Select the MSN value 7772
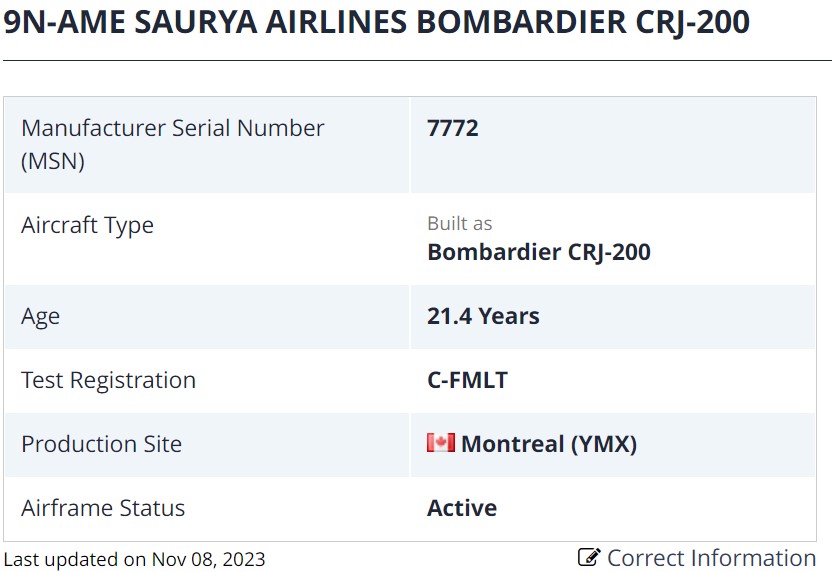The width and height of the screenshot is (832, 572). click(x=453, y=128)
